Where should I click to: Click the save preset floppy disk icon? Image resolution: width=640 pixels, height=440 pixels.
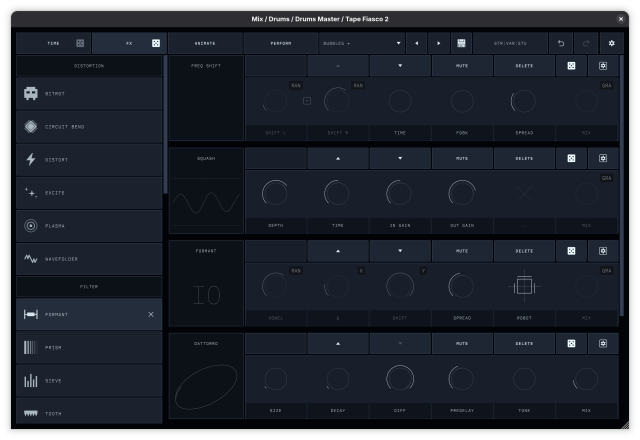click(x=461, y=43)
